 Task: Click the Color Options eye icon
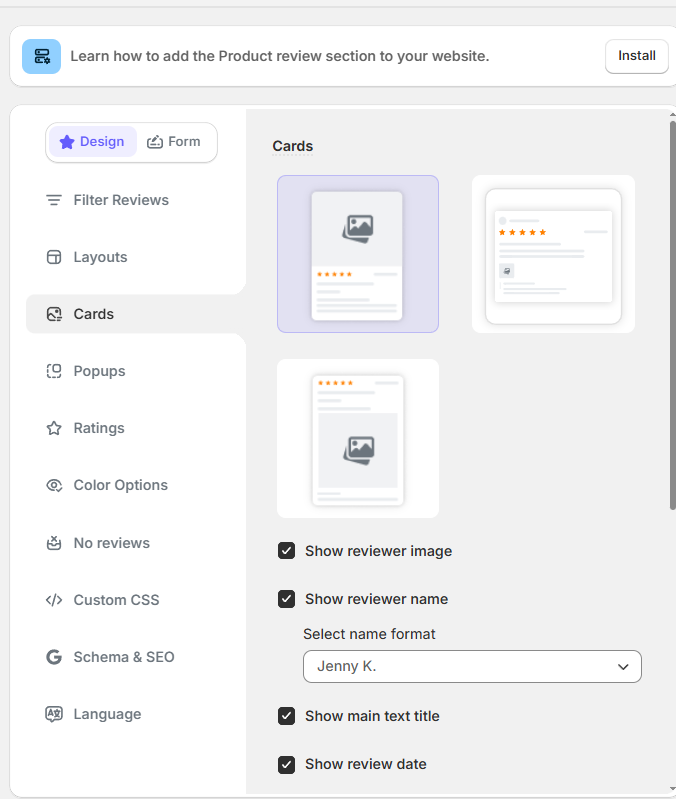point(54,485)
